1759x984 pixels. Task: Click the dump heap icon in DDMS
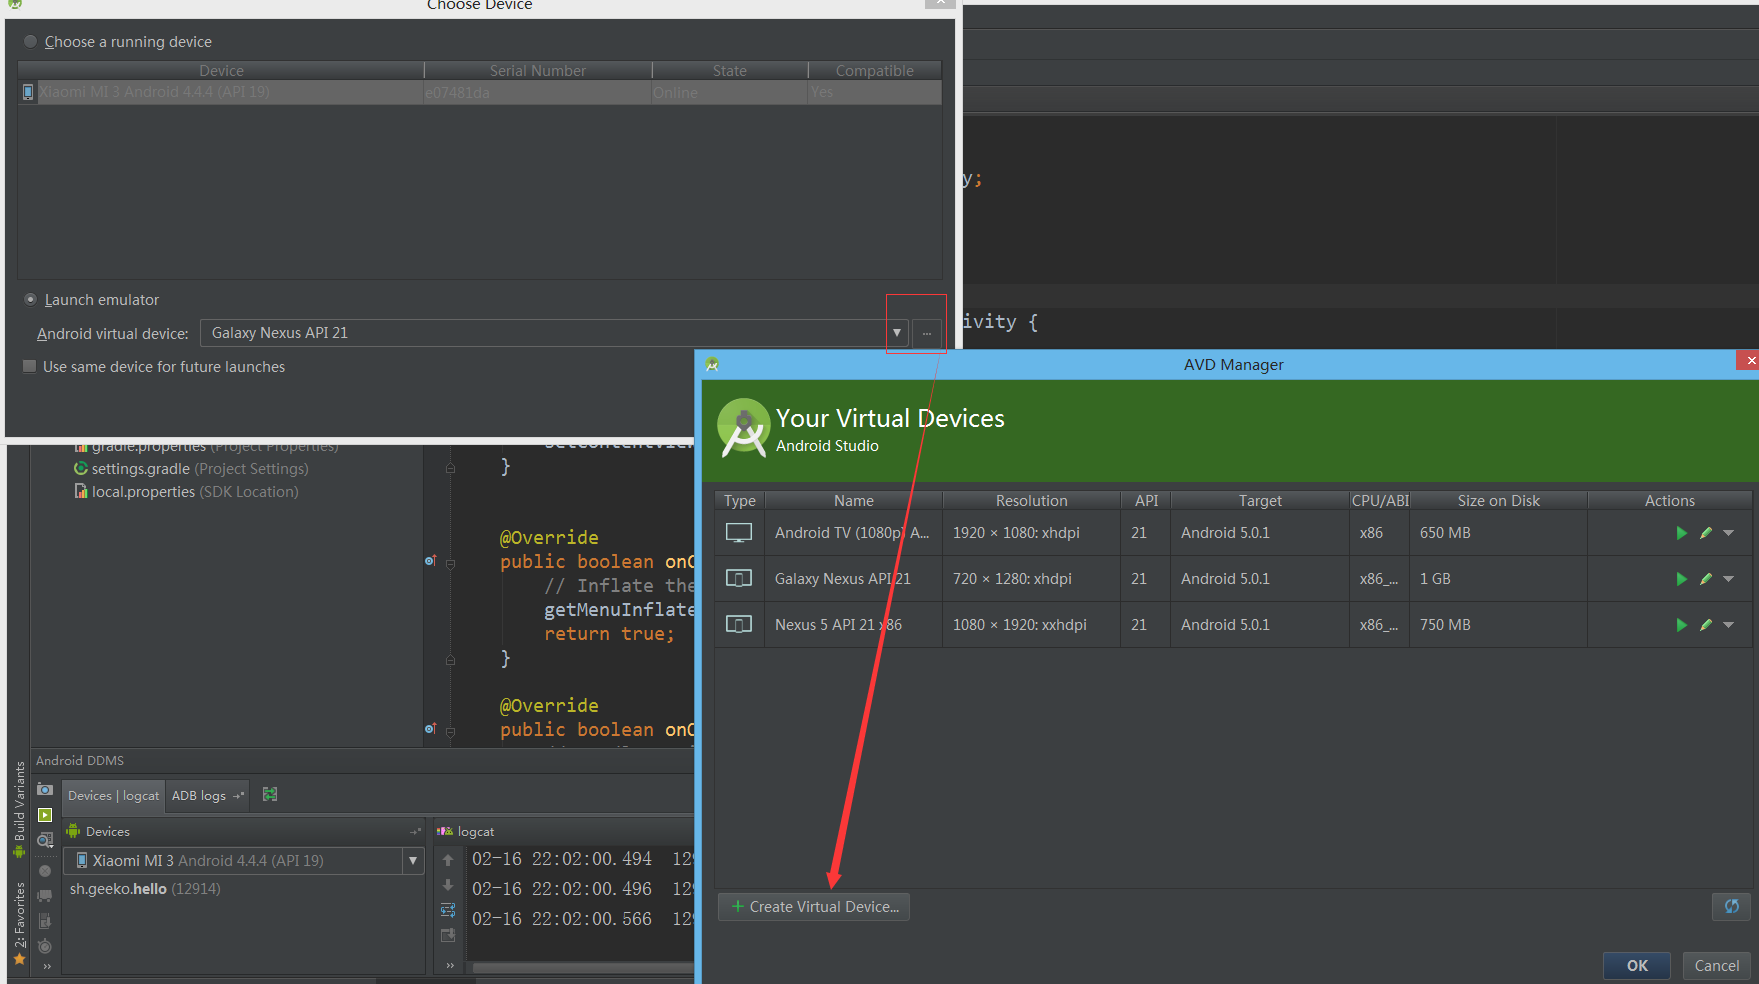[x=45, y=921]
